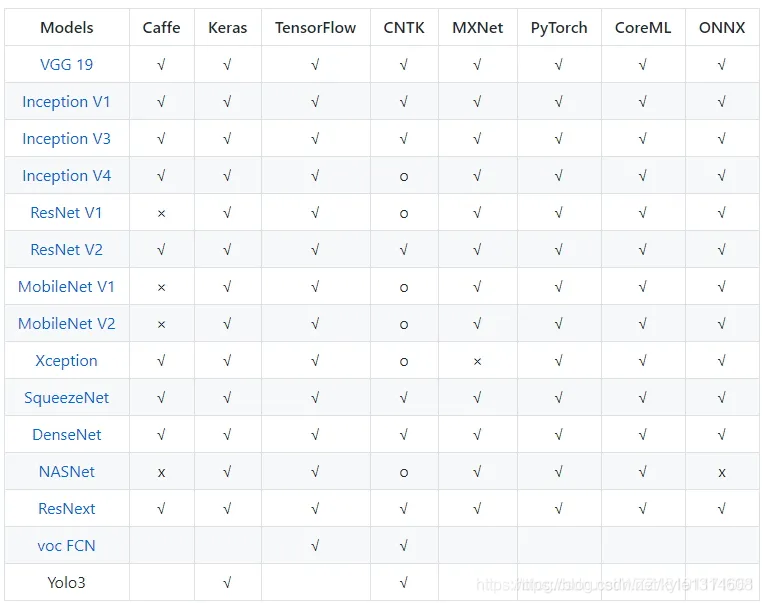Open the MobileNet V2 link
The width and height of the screenshot is (762, 603).
67,324
